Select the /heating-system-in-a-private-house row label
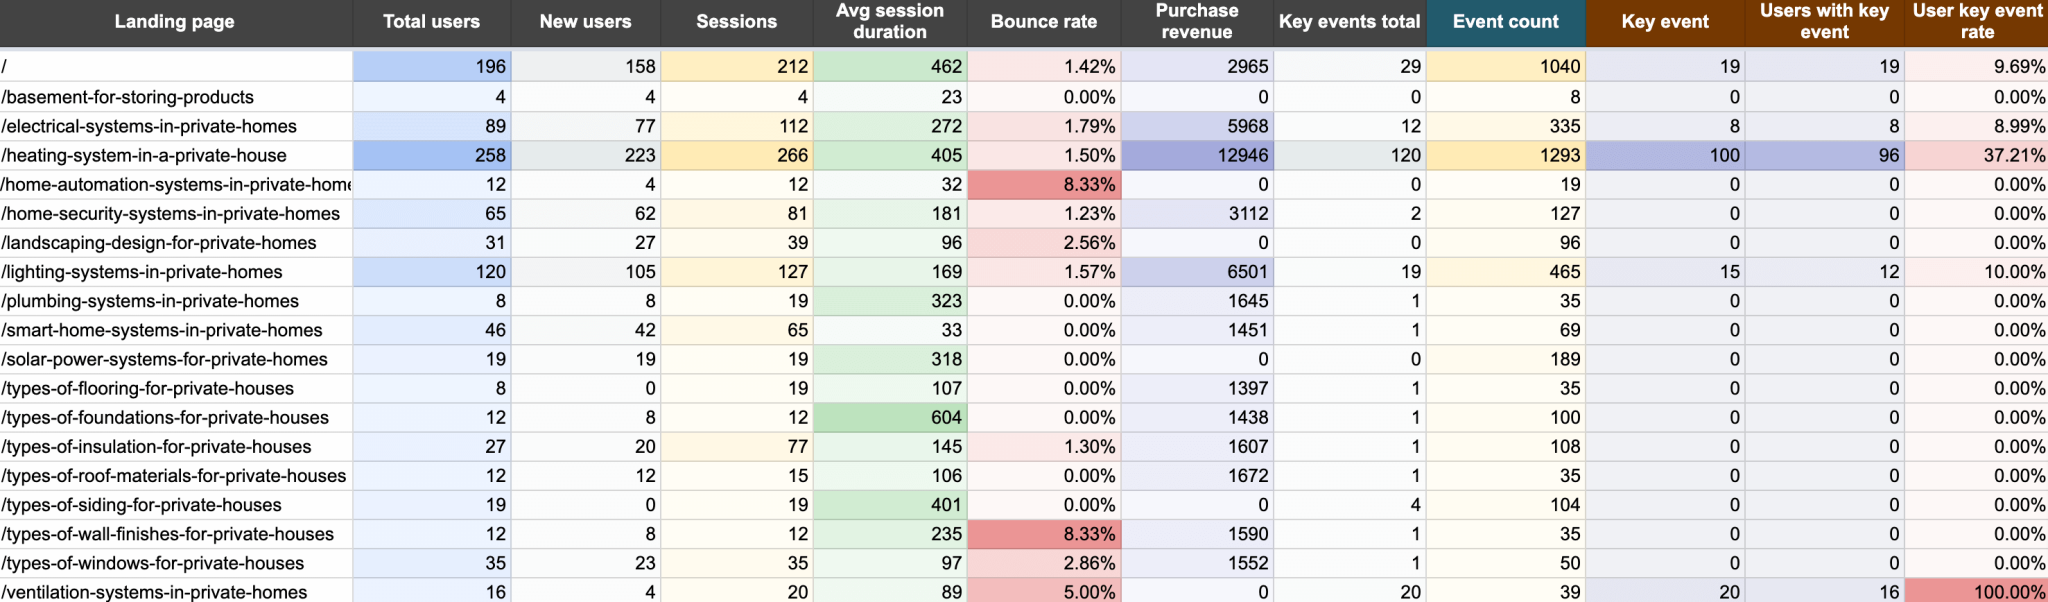Screen dimensions: 2048x602 [x=144, y=155]
